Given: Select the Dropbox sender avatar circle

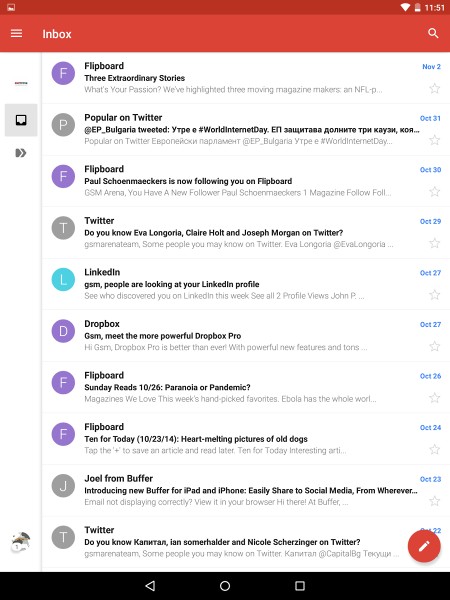Looking at the screenshot, I should pos(63,331).
